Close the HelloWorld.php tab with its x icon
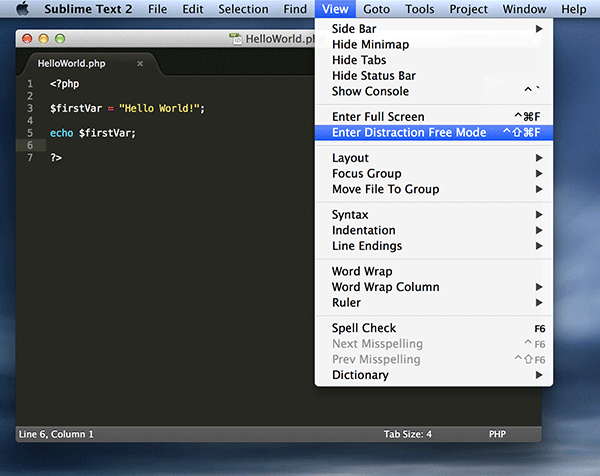This screenshot has width=600, height=476. pyautogui.click(x=140, y=63)
